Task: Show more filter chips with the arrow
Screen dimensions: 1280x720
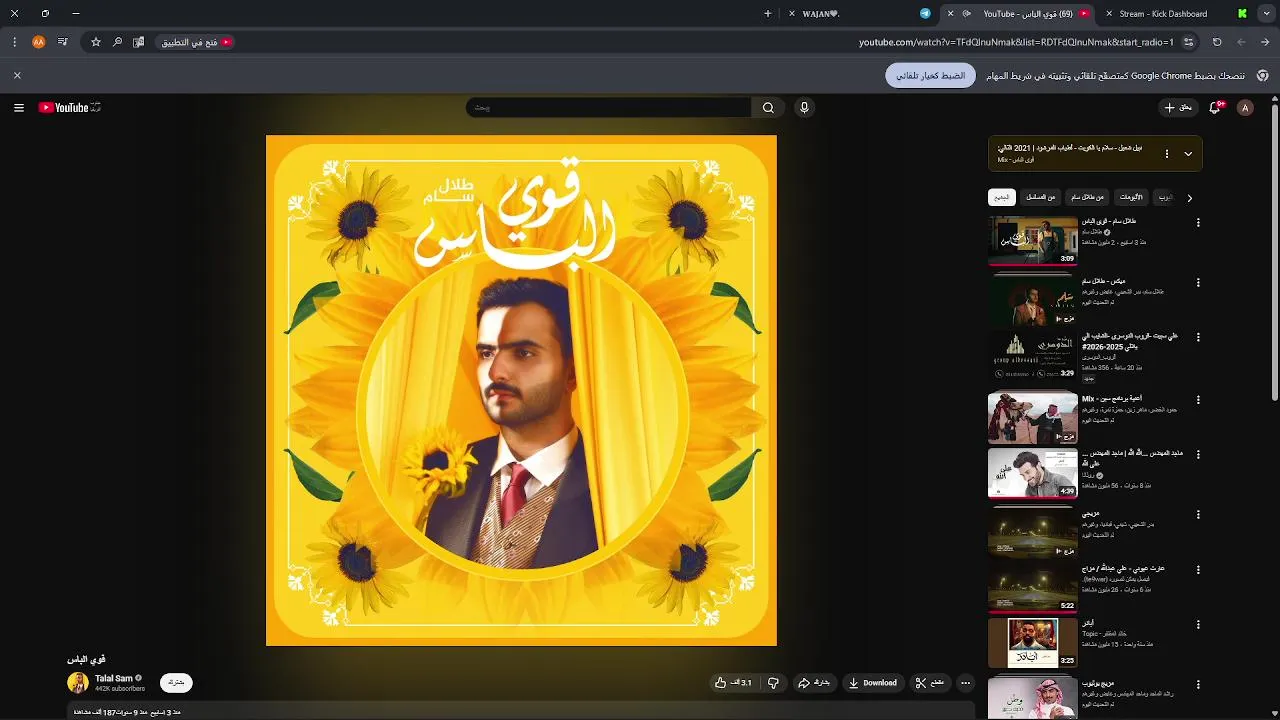Action: (x=1189, y=198)
